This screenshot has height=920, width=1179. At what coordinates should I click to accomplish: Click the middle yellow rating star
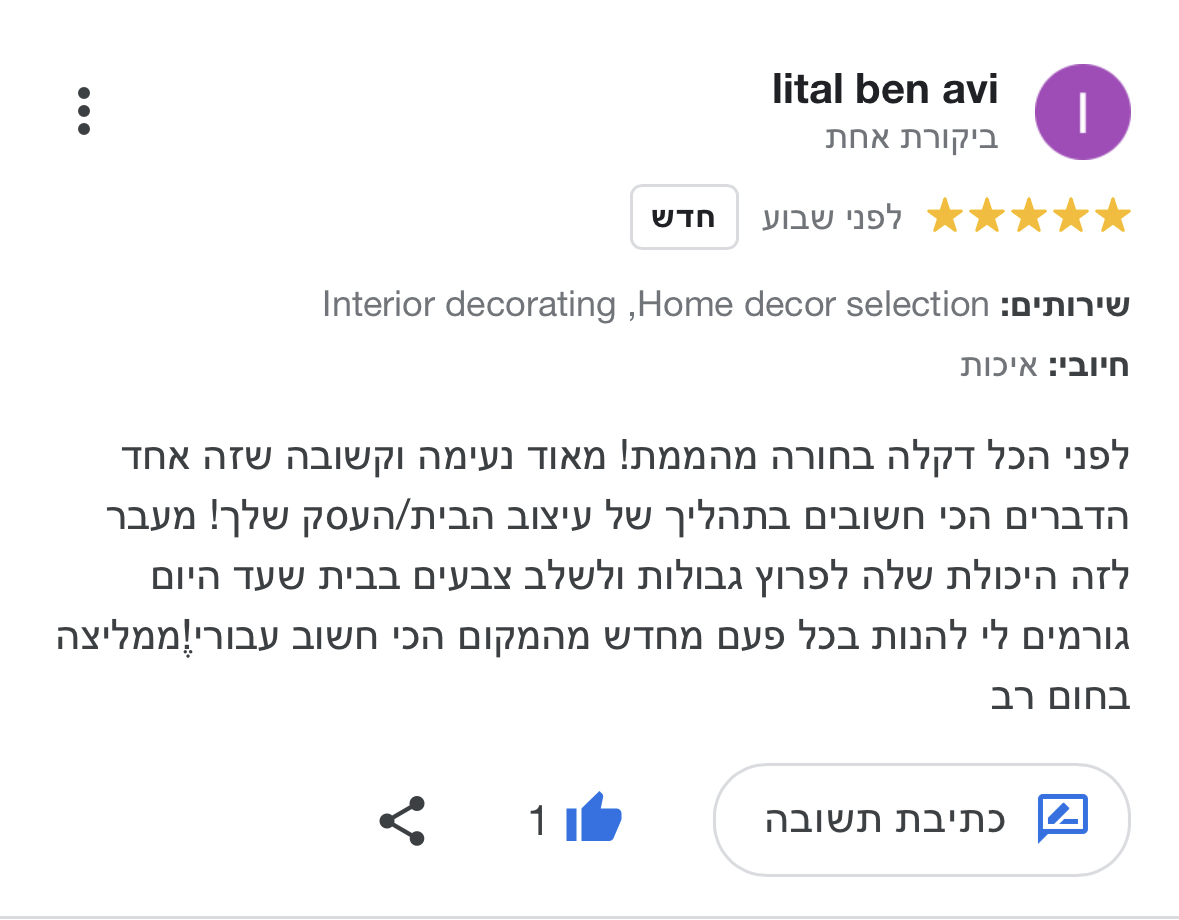(1029, 217)
